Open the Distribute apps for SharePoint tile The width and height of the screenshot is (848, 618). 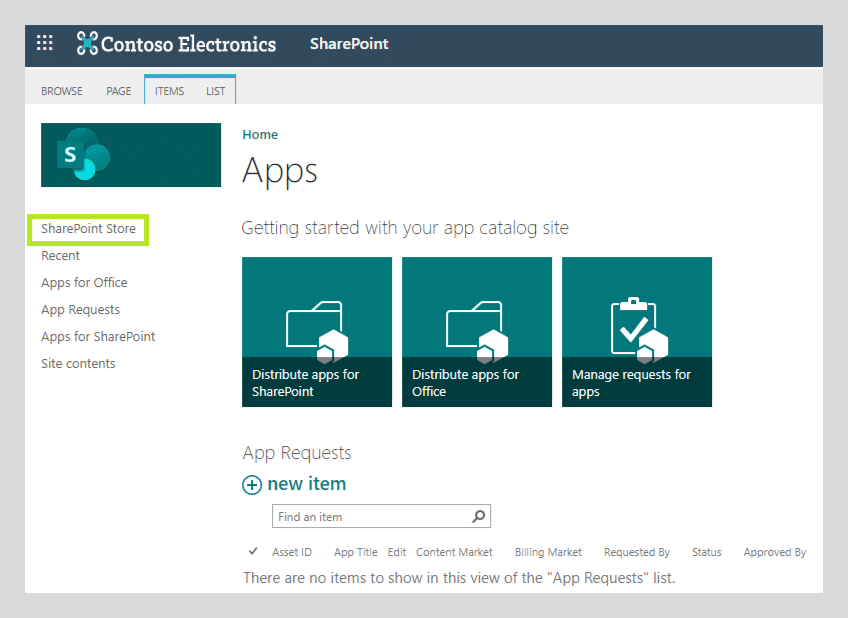pos(317,331)
